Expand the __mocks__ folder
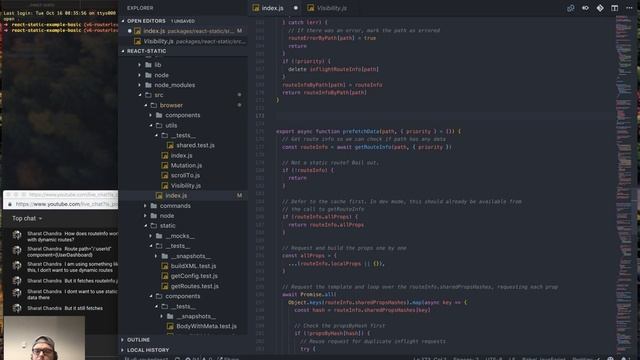640x360 pixels. click(x=184, y=236)
